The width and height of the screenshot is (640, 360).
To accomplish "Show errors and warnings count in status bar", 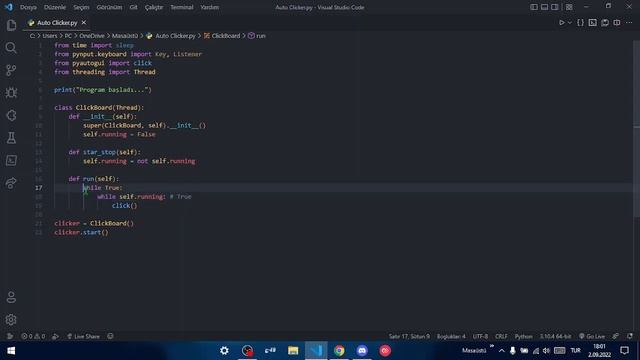I will 33,336.
